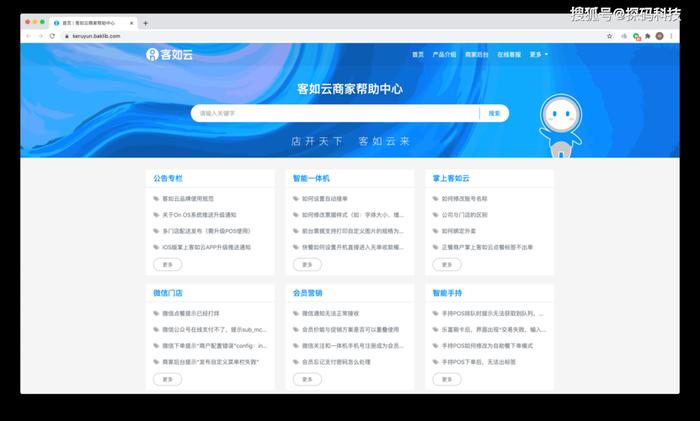Open the Chrome profile avatar
Screen dimensions: 700x421
[x=659, y=36]
